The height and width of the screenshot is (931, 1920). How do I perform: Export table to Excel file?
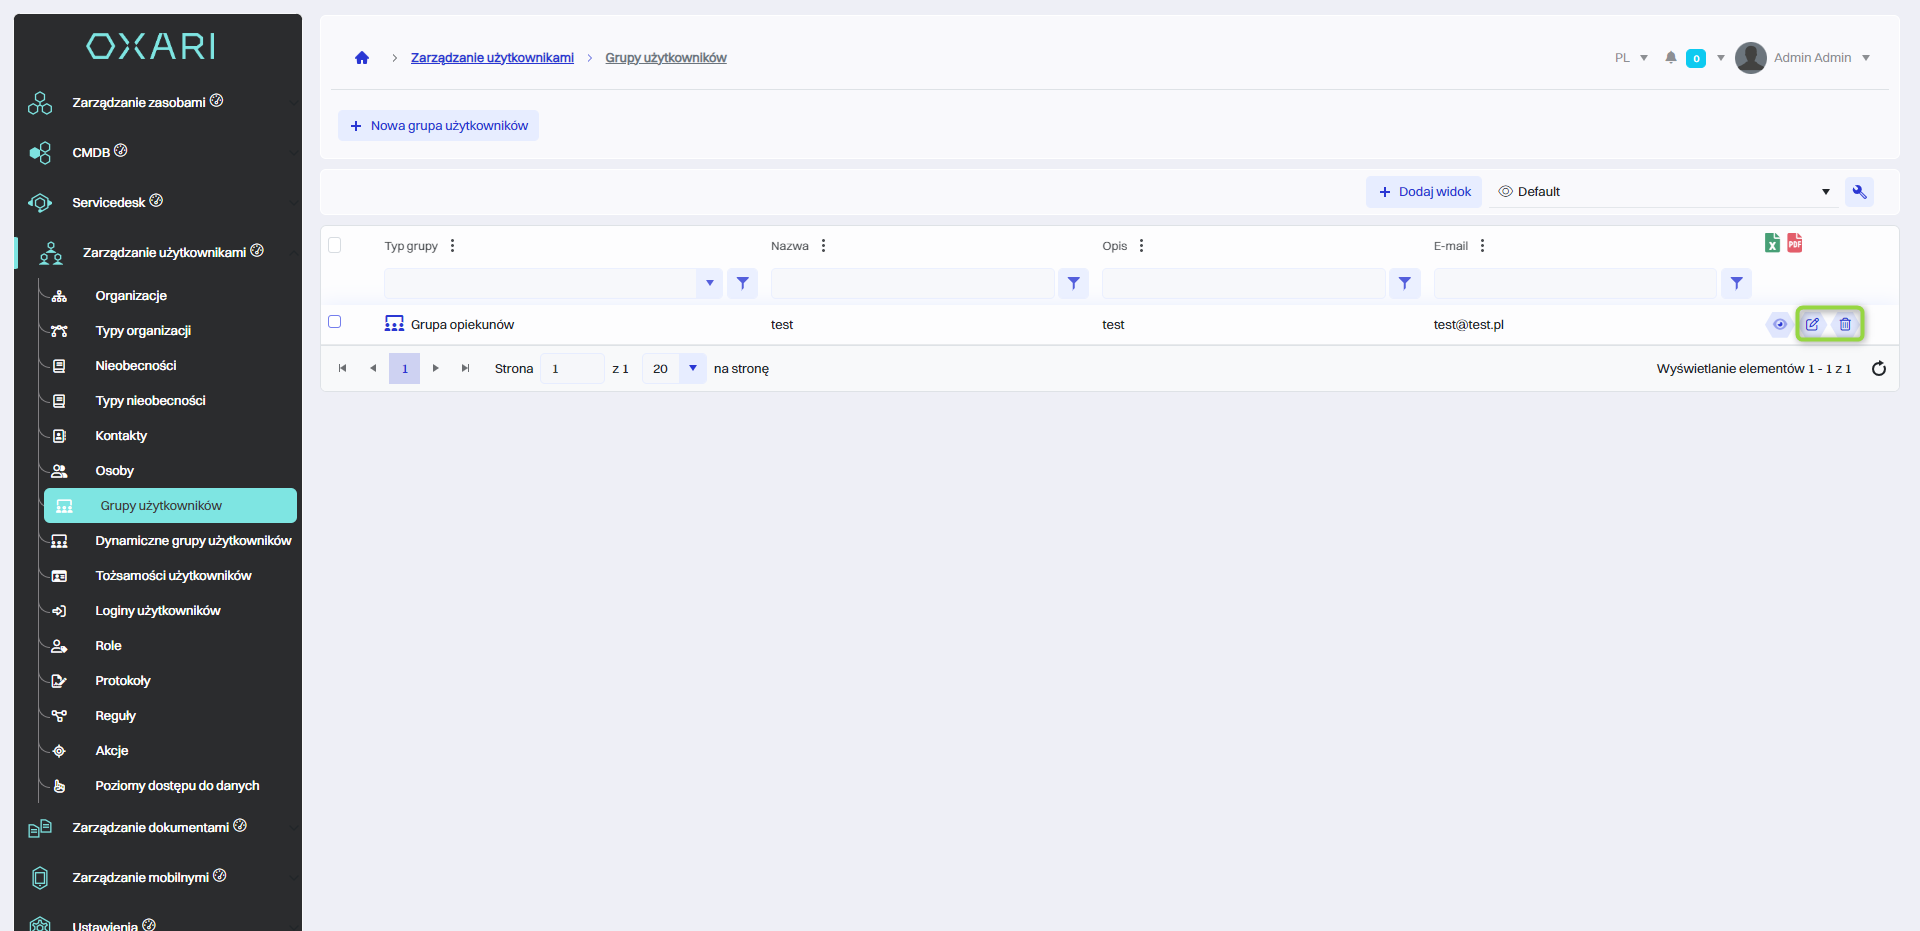pos(1772,243)
